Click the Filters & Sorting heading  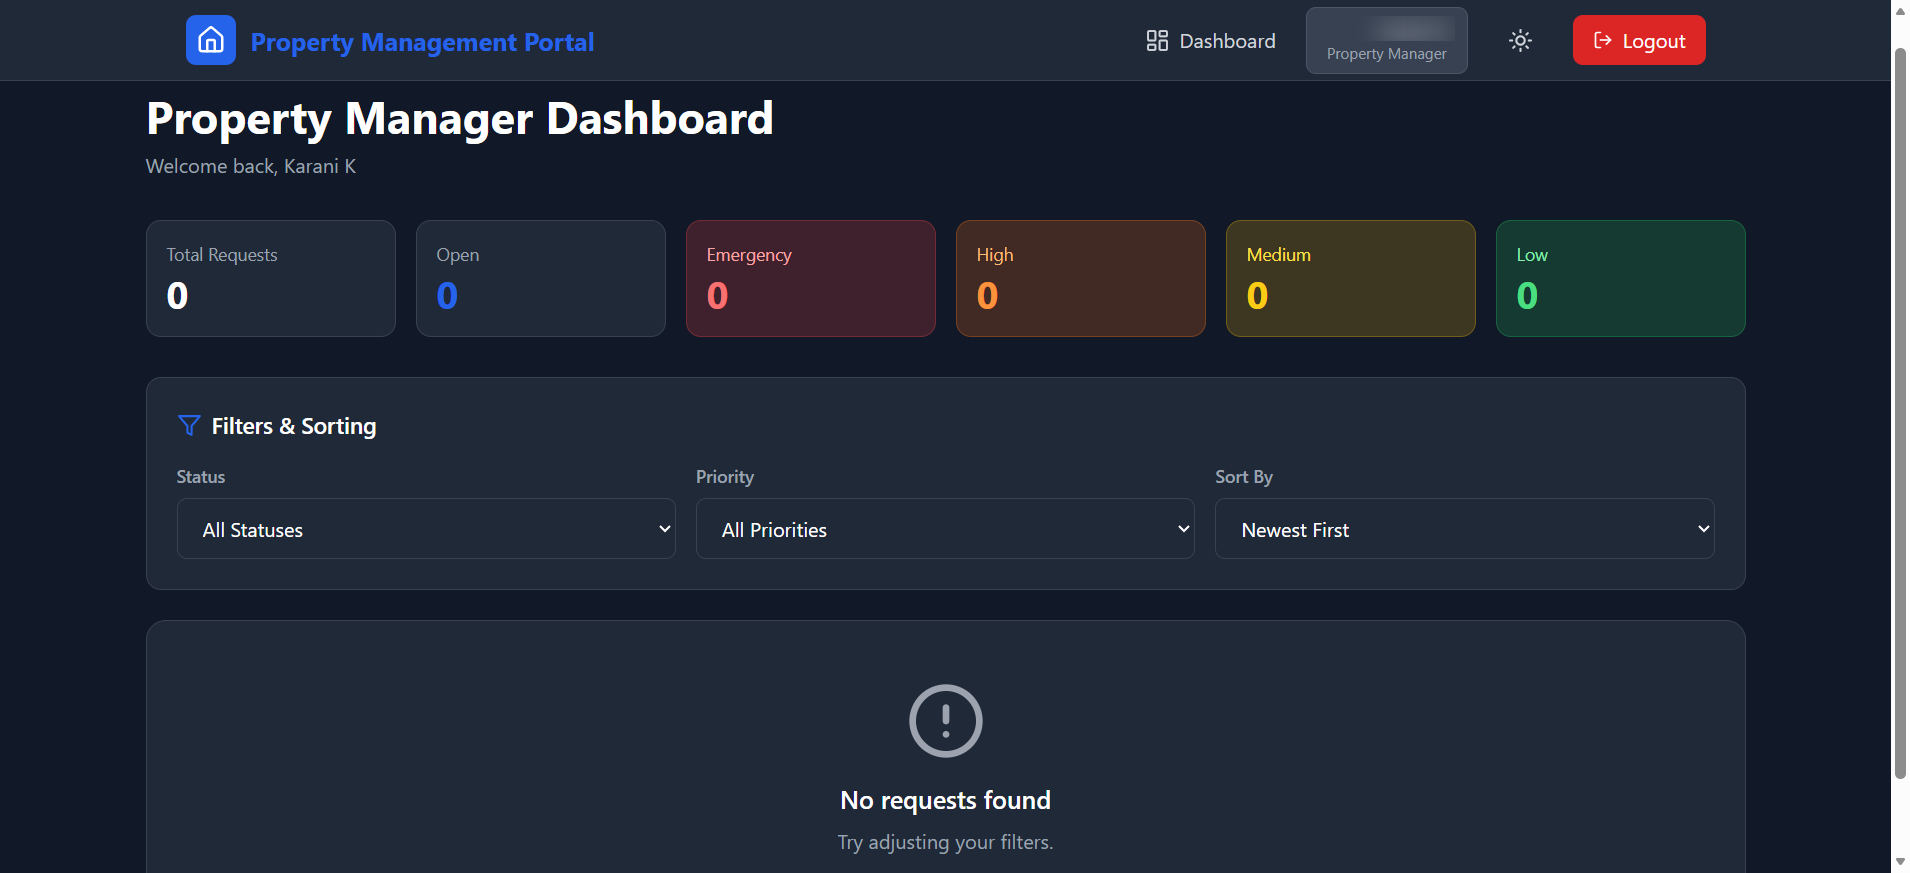pos(294,426)
